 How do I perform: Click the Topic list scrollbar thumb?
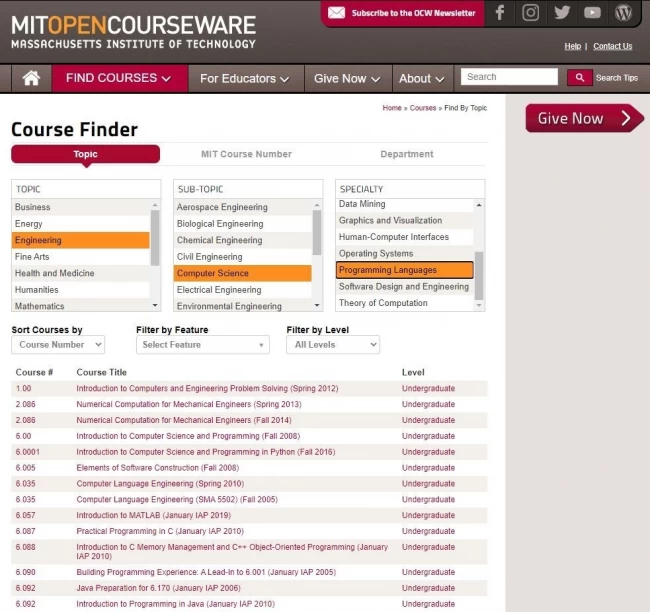point(155,238)
